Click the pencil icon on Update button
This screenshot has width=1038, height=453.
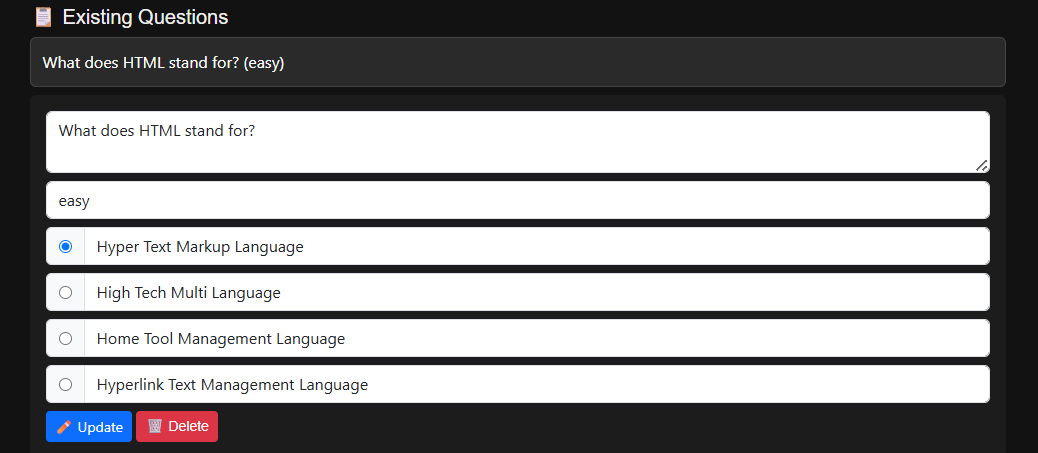[x=64, y=427]
